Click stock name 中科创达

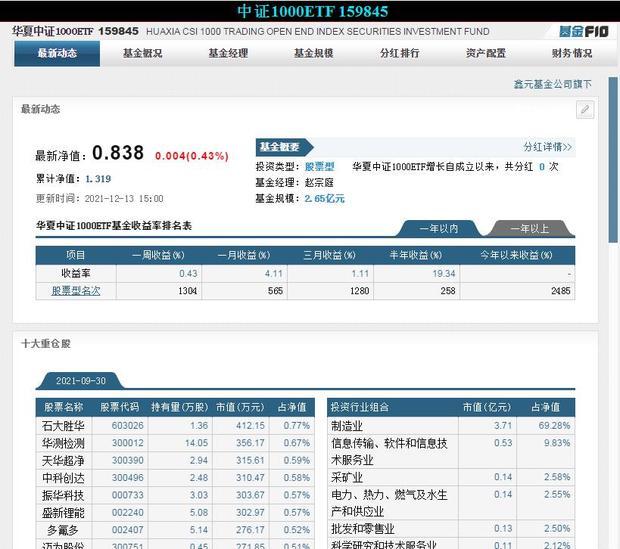click(x=63, y=478)
